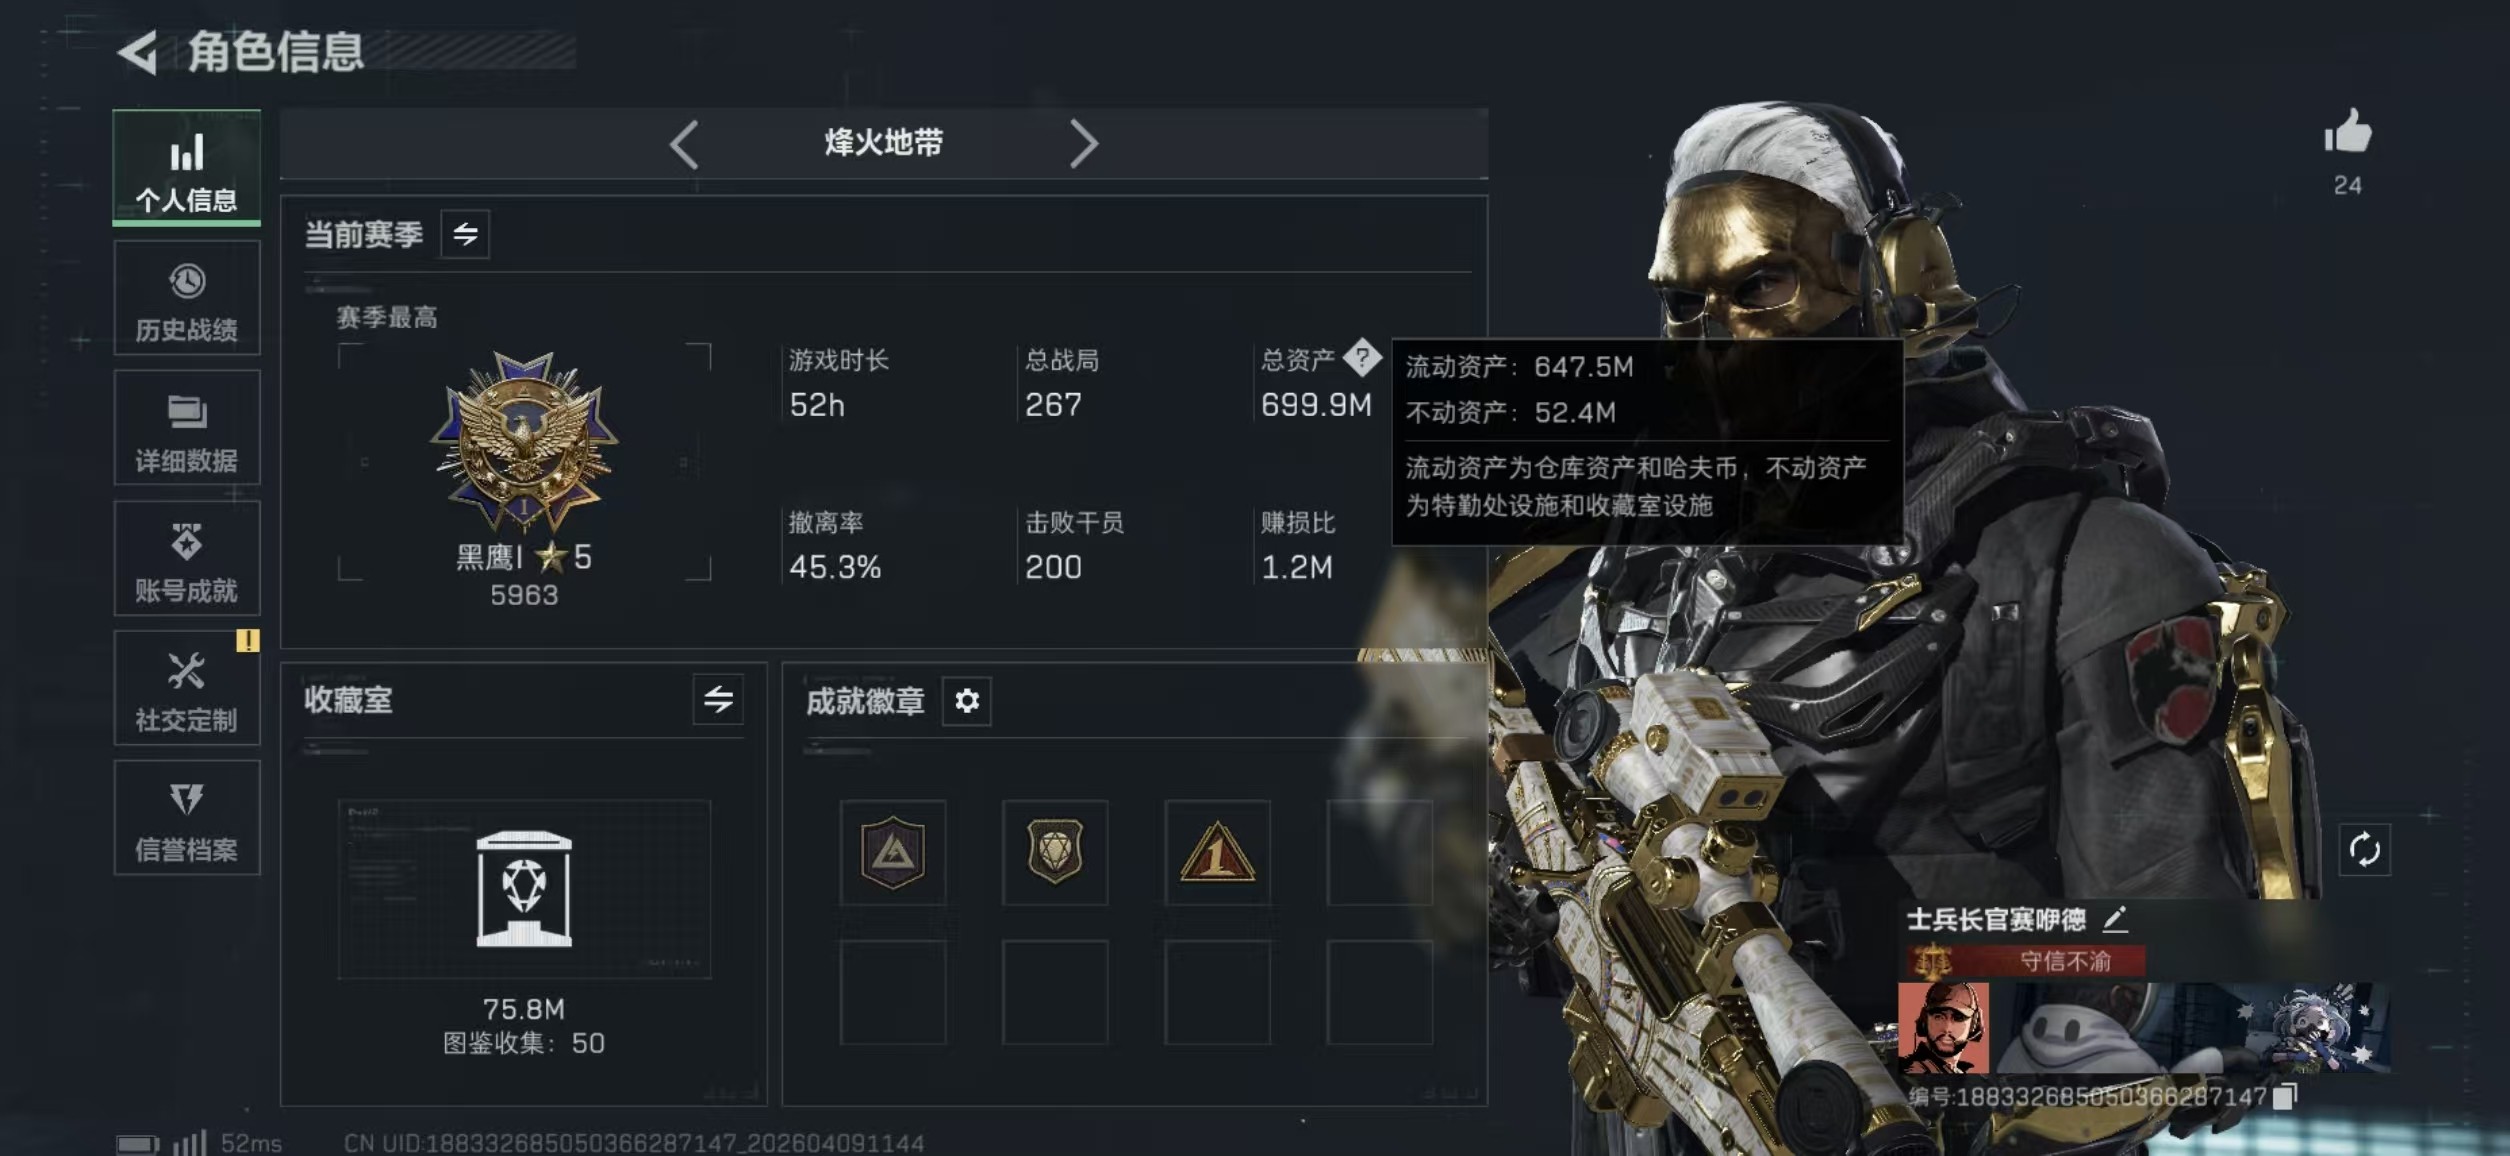
Task: Open the 信誉档案 tab
Action: [187, 818]
